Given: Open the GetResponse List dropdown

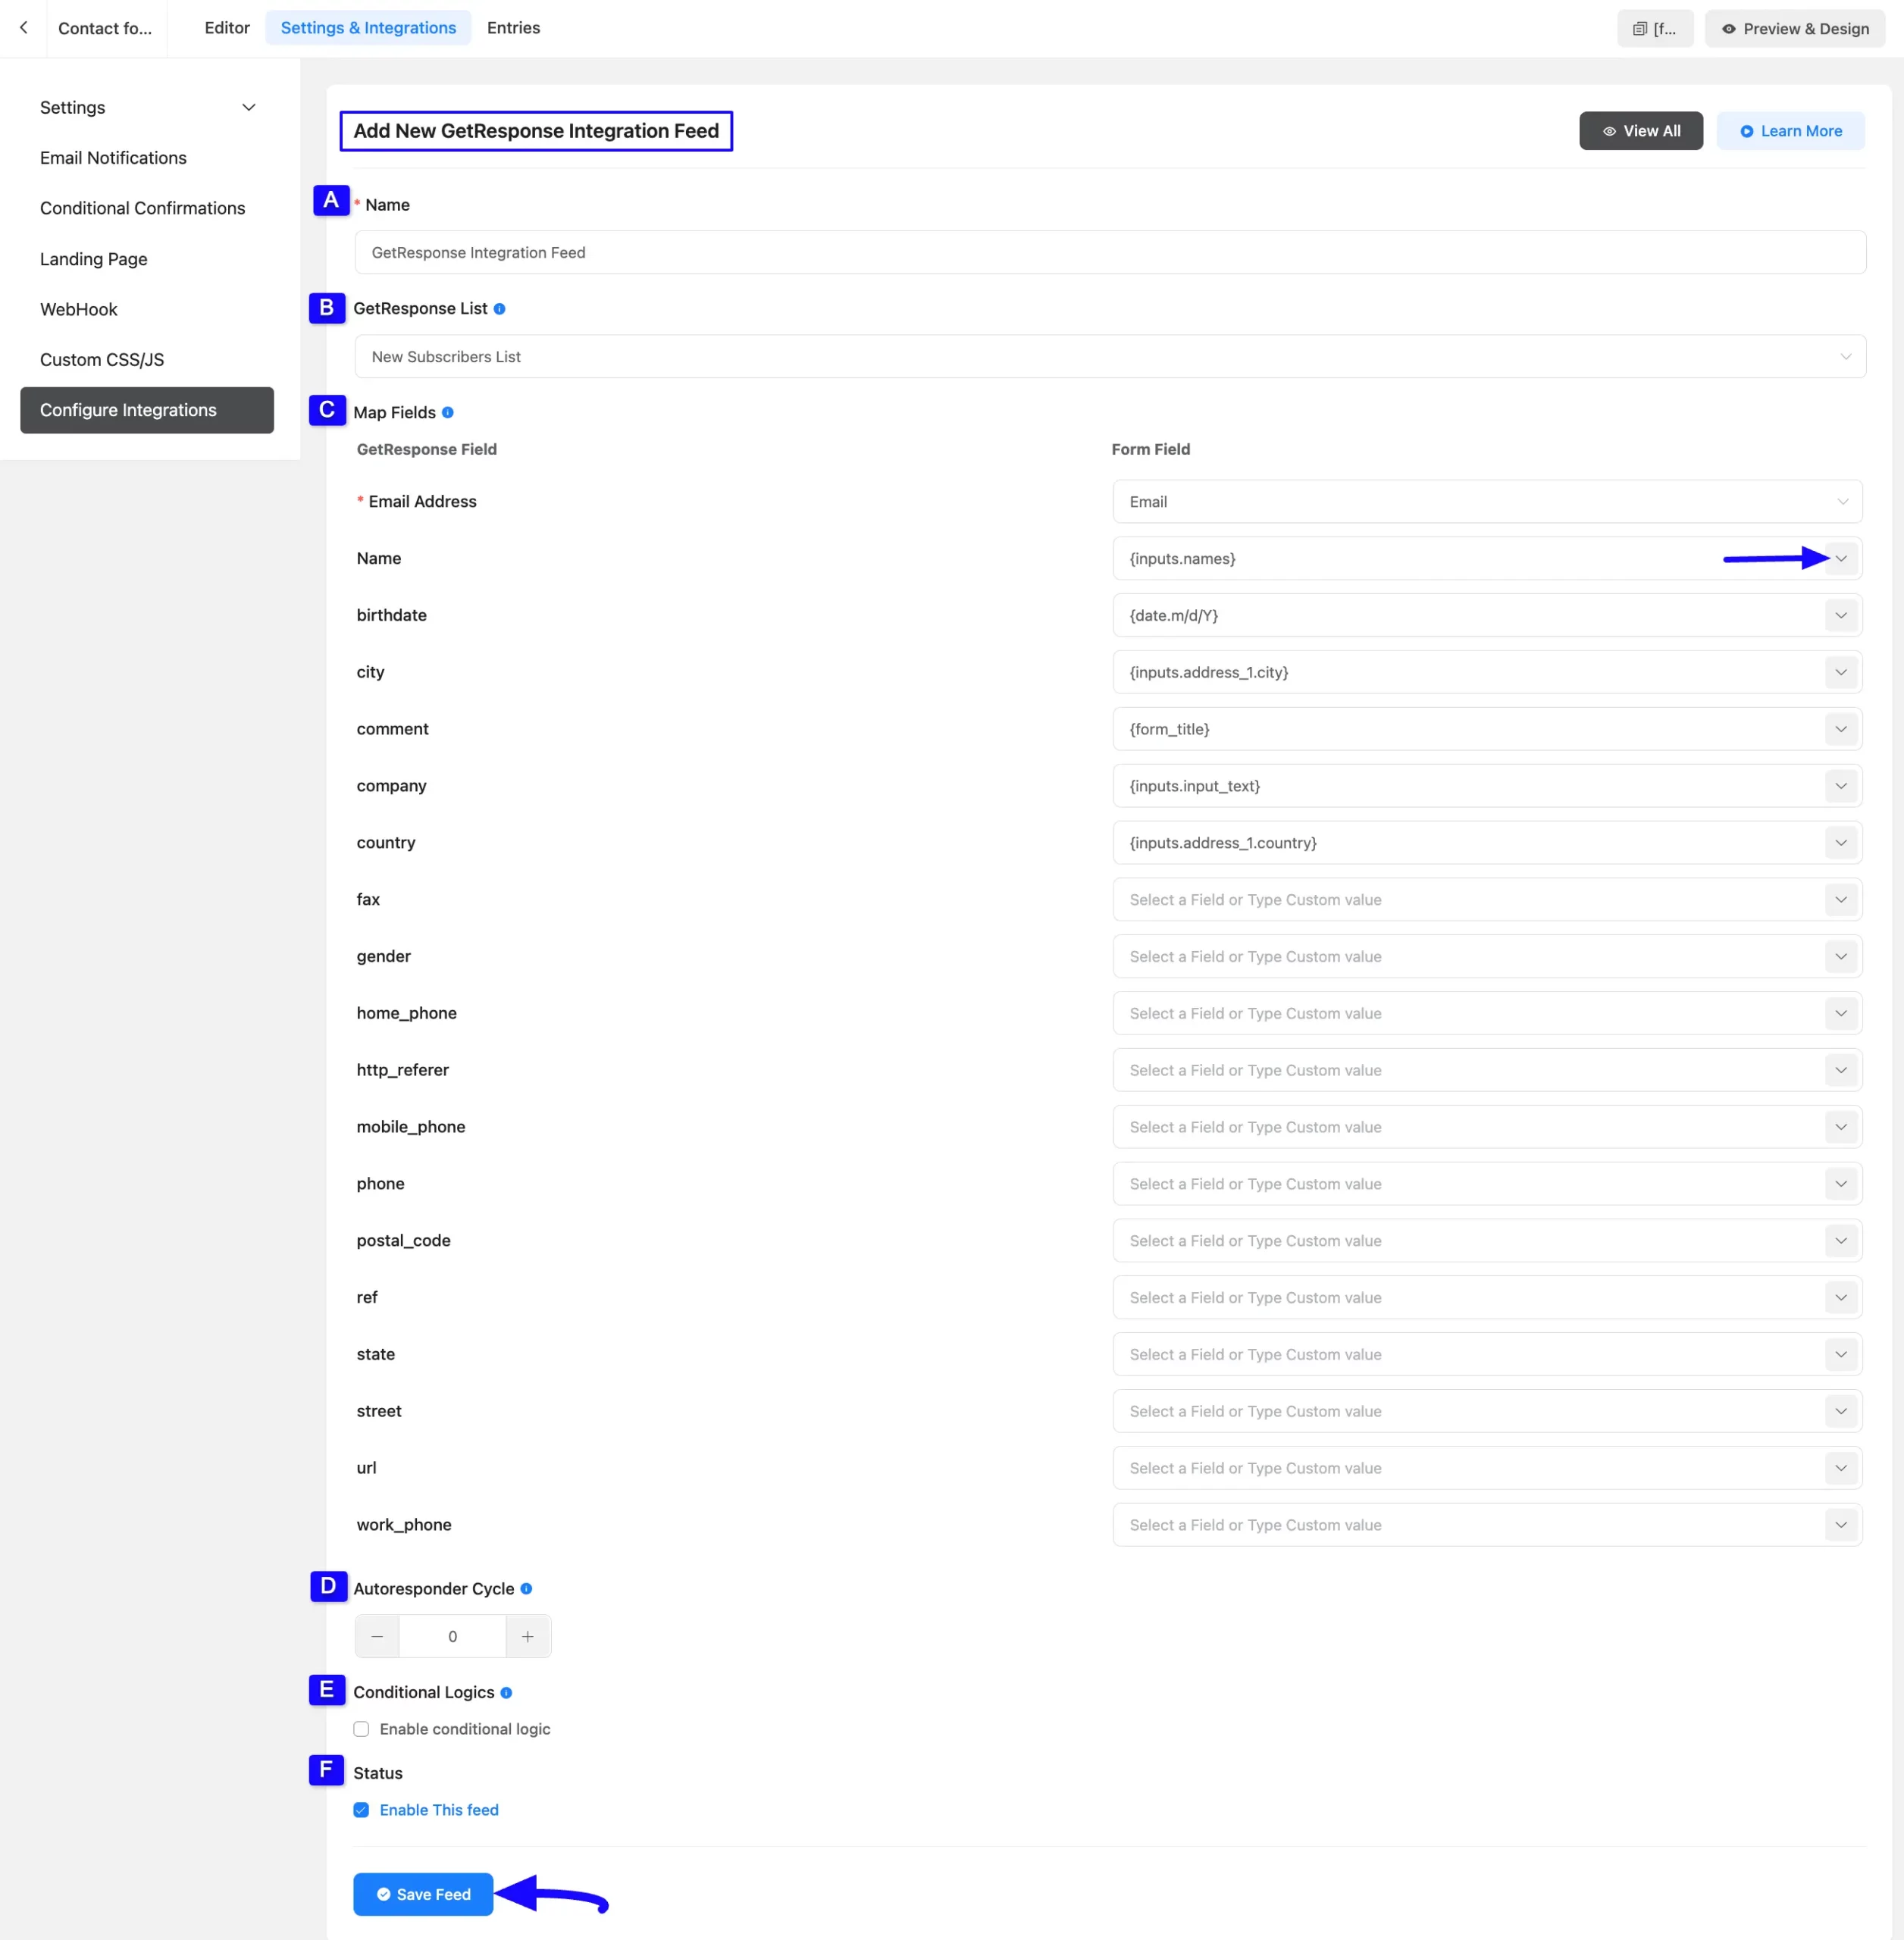Looking at the screenshot, I should (1110, 357).
